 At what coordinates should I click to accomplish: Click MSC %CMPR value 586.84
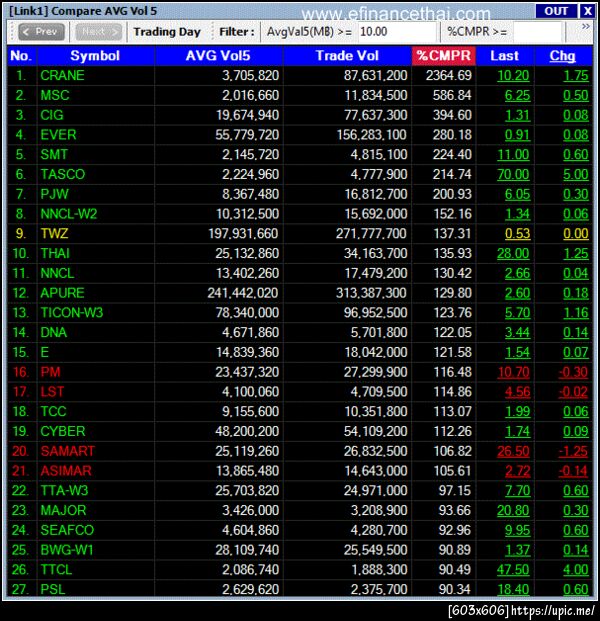[452, 95]
